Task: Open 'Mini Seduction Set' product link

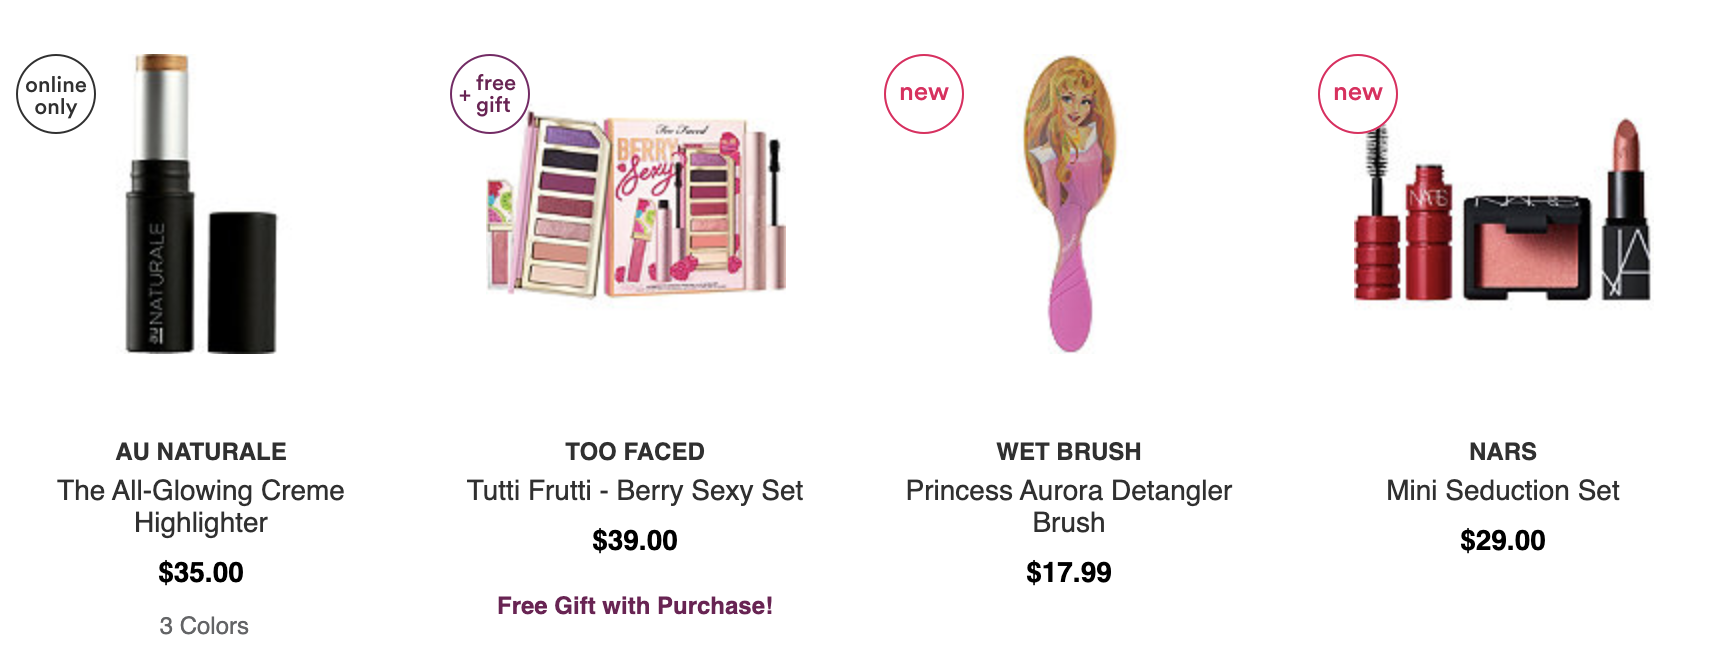Action: [1503, 491]
